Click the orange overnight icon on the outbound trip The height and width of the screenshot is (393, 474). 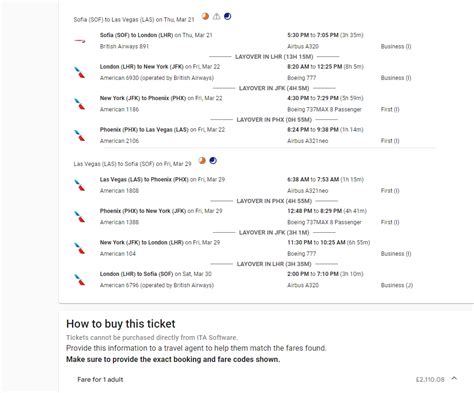point(205,16)
